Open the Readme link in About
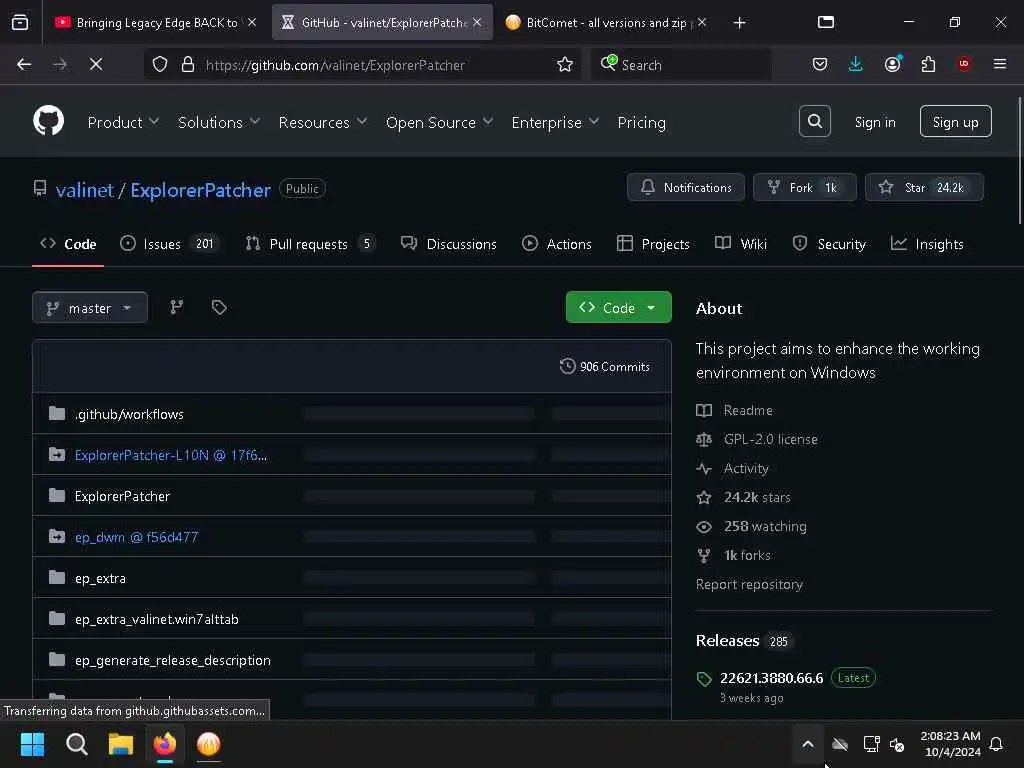 (748, 410)
